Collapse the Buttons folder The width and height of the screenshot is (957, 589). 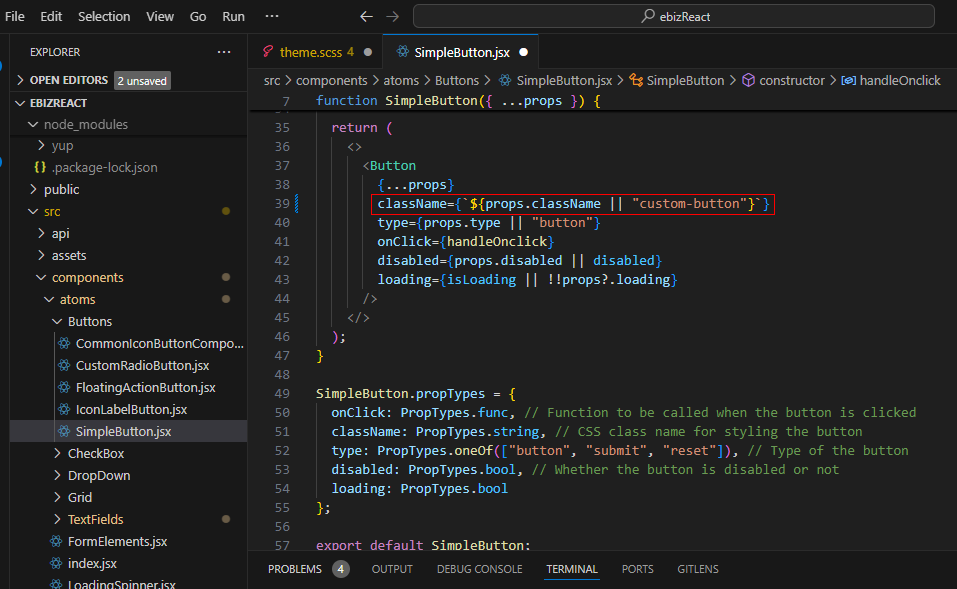pyautogui.click(x=82, y=321)
